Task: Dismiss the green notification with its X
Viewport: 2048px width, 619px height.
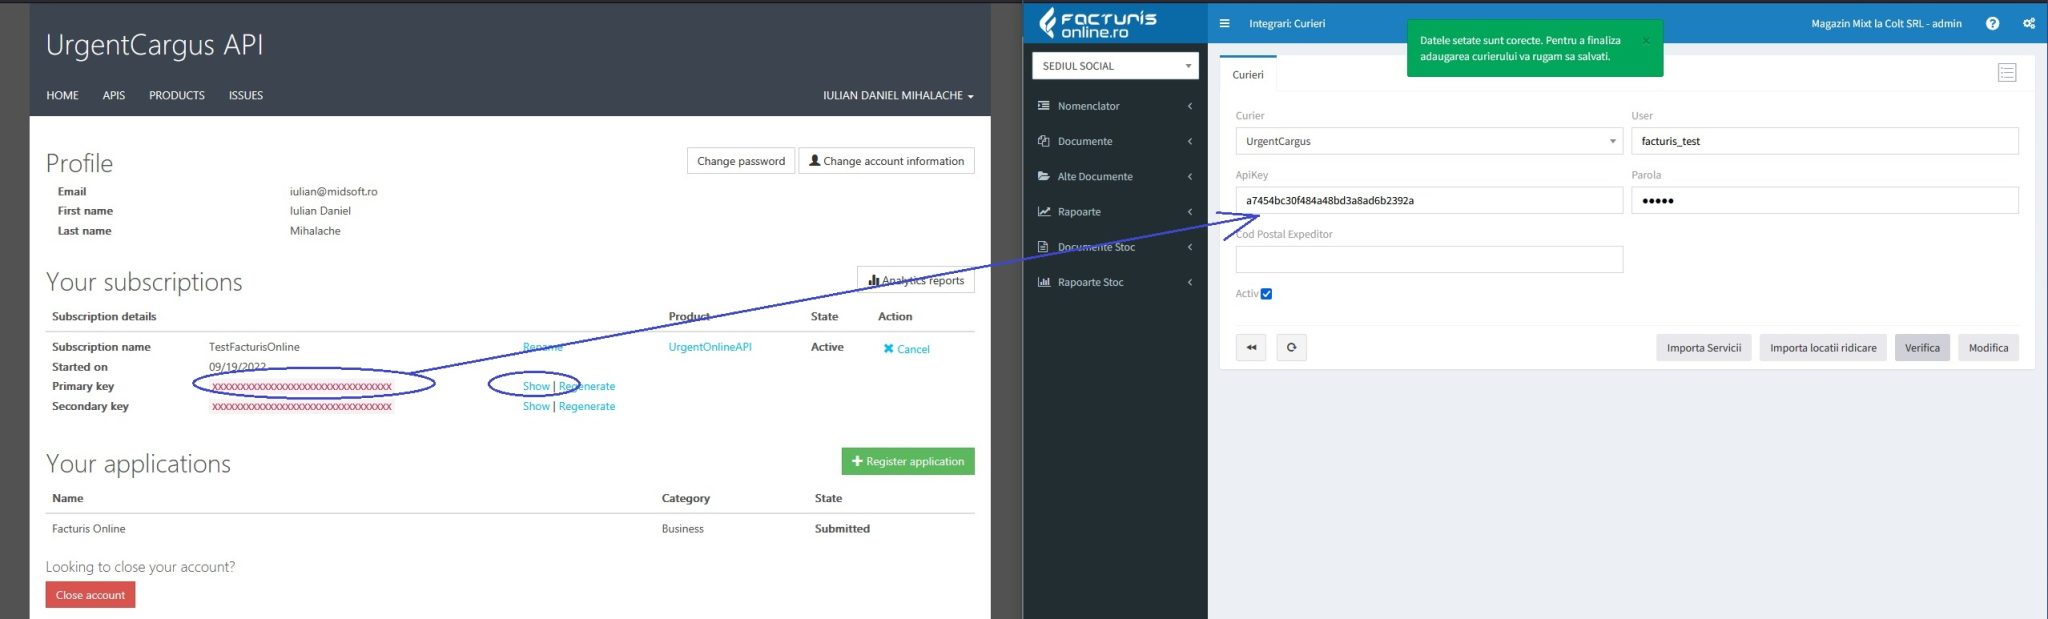Action: pos(1646,41)
